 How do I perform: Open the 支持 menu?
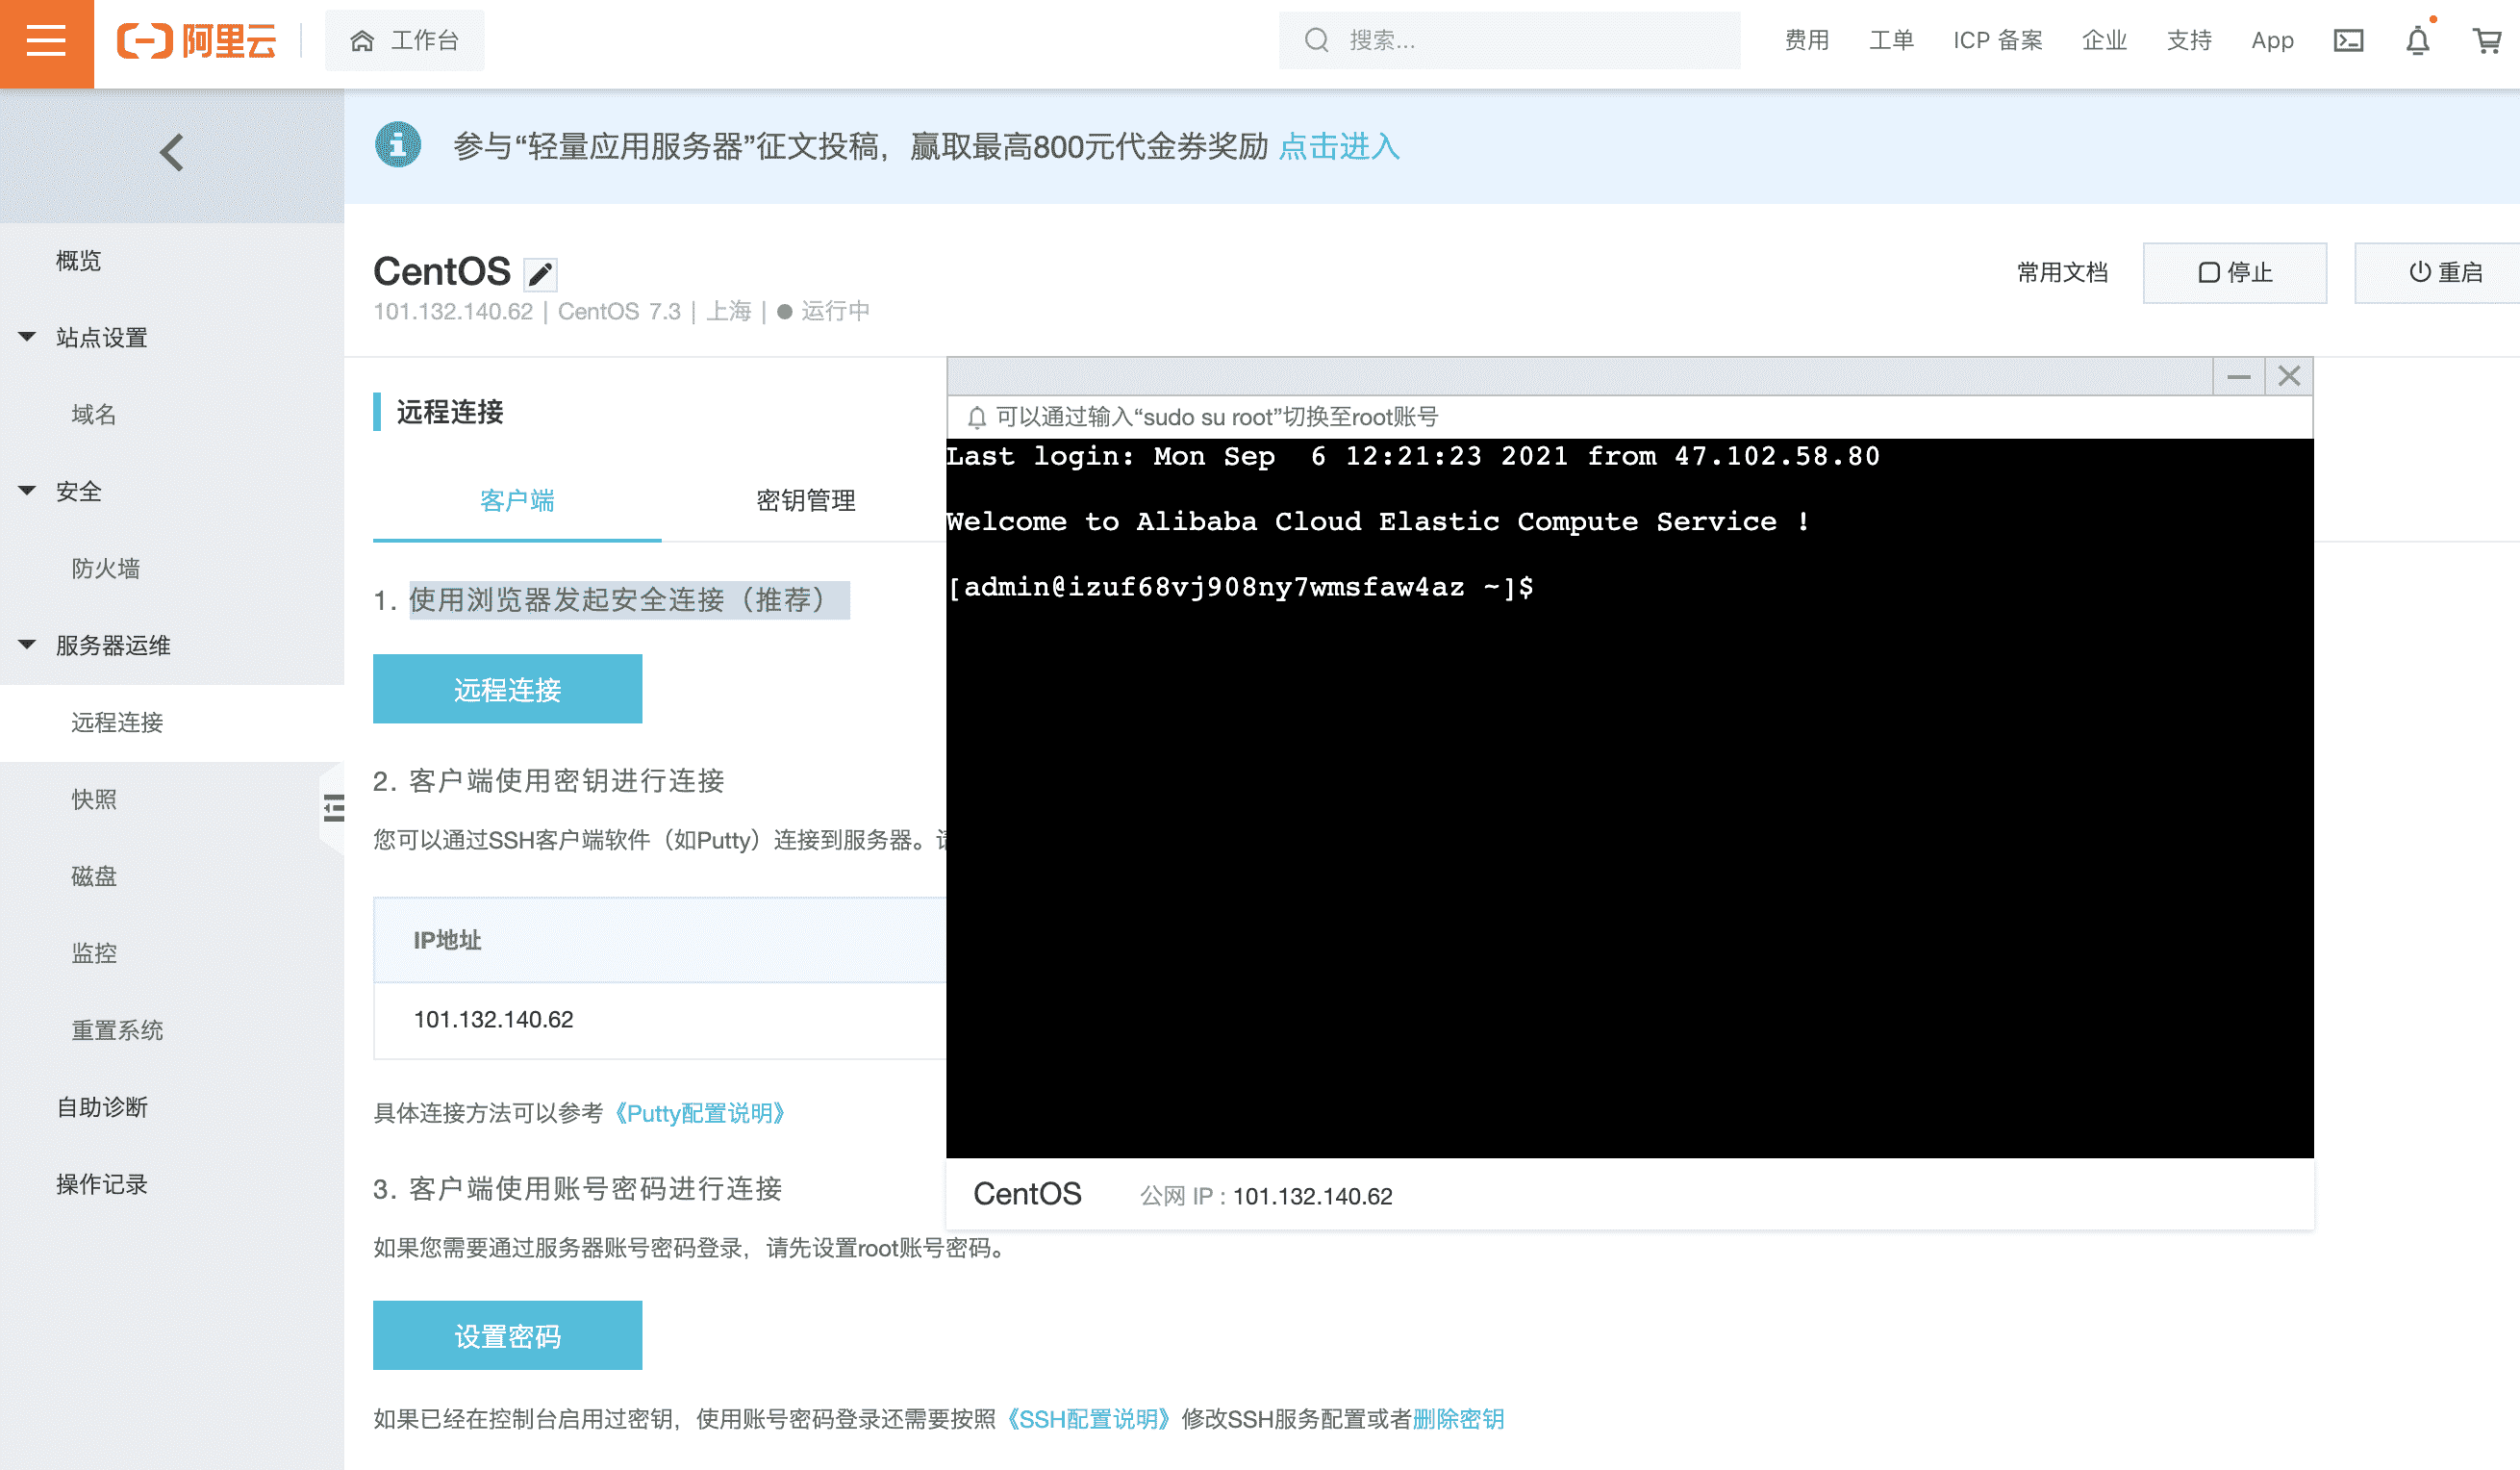(x=2189, y=41)
